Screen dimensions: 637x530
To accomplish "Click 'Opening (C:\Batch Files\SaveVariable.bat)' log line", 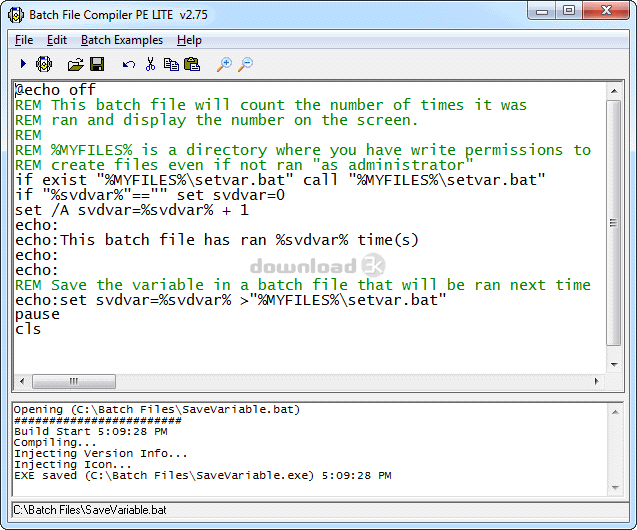I will pos(157,409).
